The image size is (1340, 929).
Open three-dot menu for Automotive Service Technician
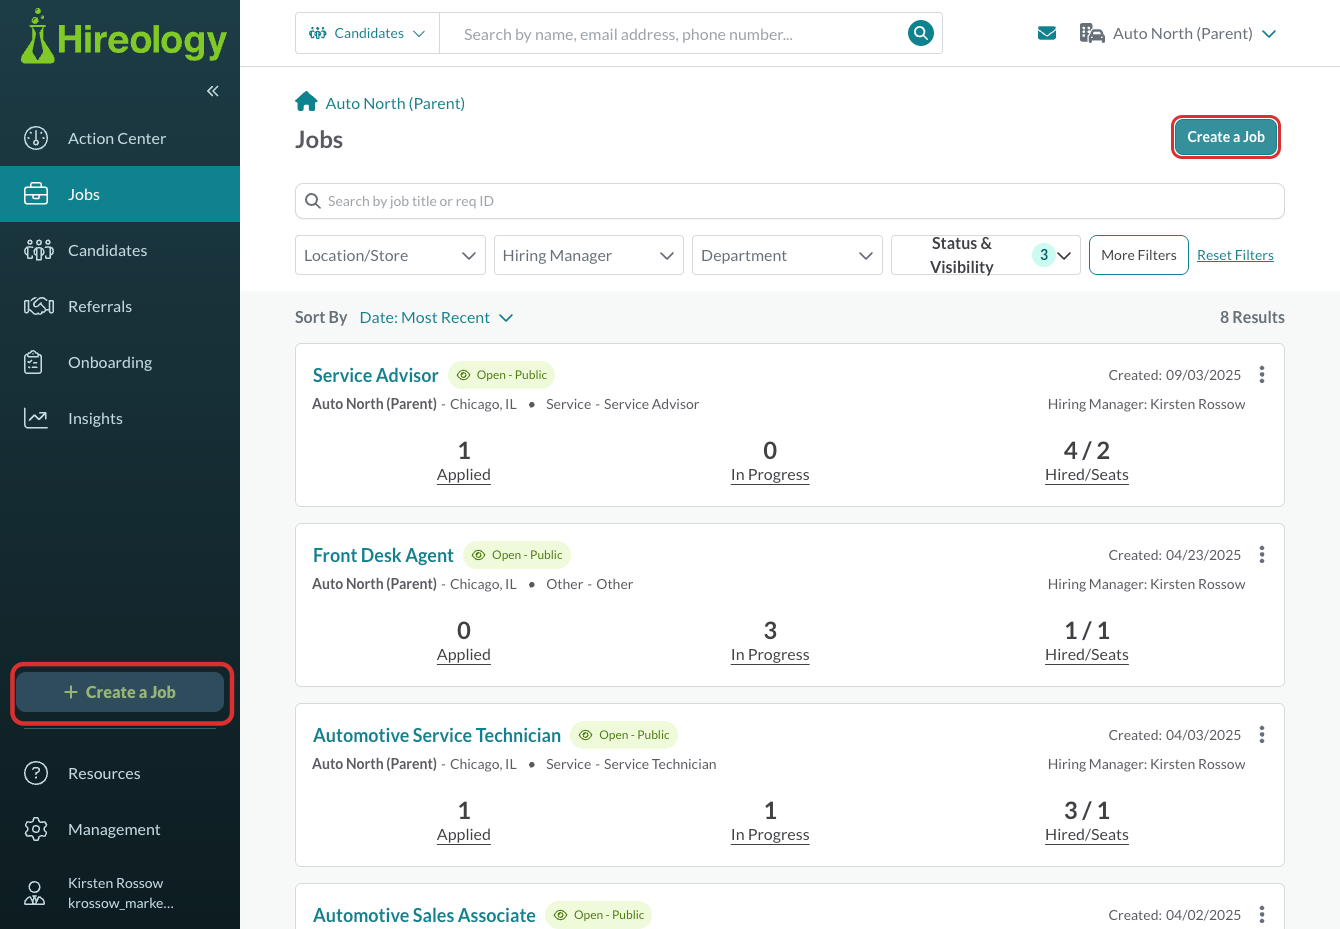coord(1262,735)
